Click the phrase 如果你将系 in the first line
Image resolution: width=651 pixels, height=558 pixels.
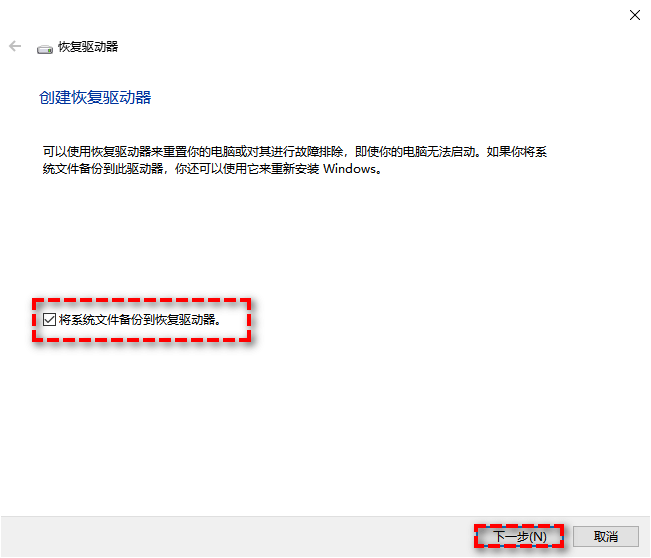517,152
